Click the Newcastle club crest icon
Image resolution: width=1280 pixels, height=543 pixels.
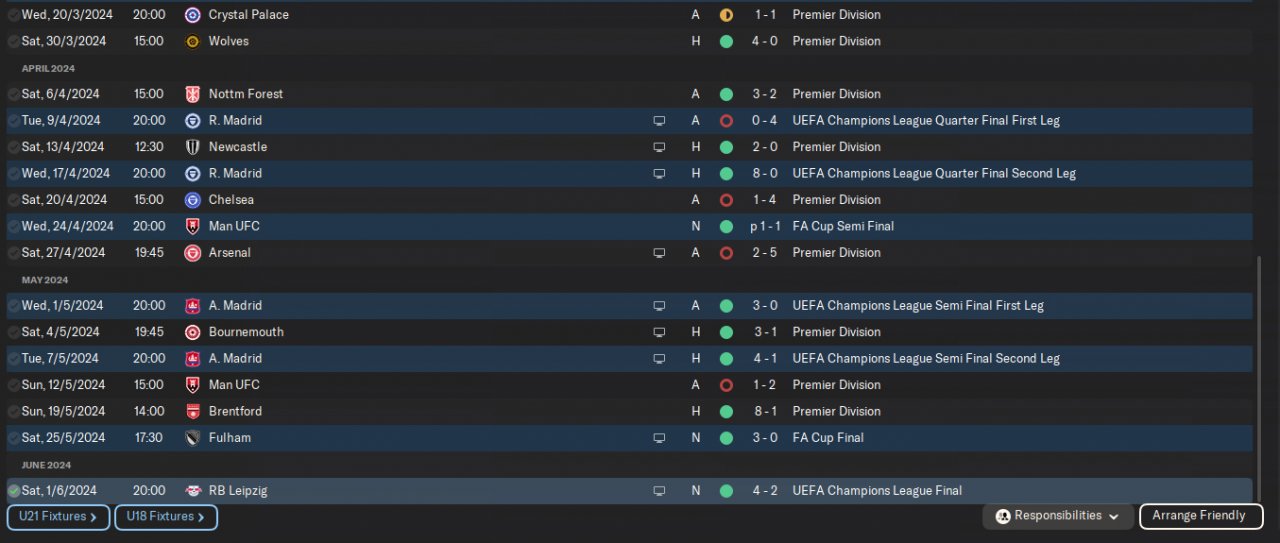click(x=193, y=147)
